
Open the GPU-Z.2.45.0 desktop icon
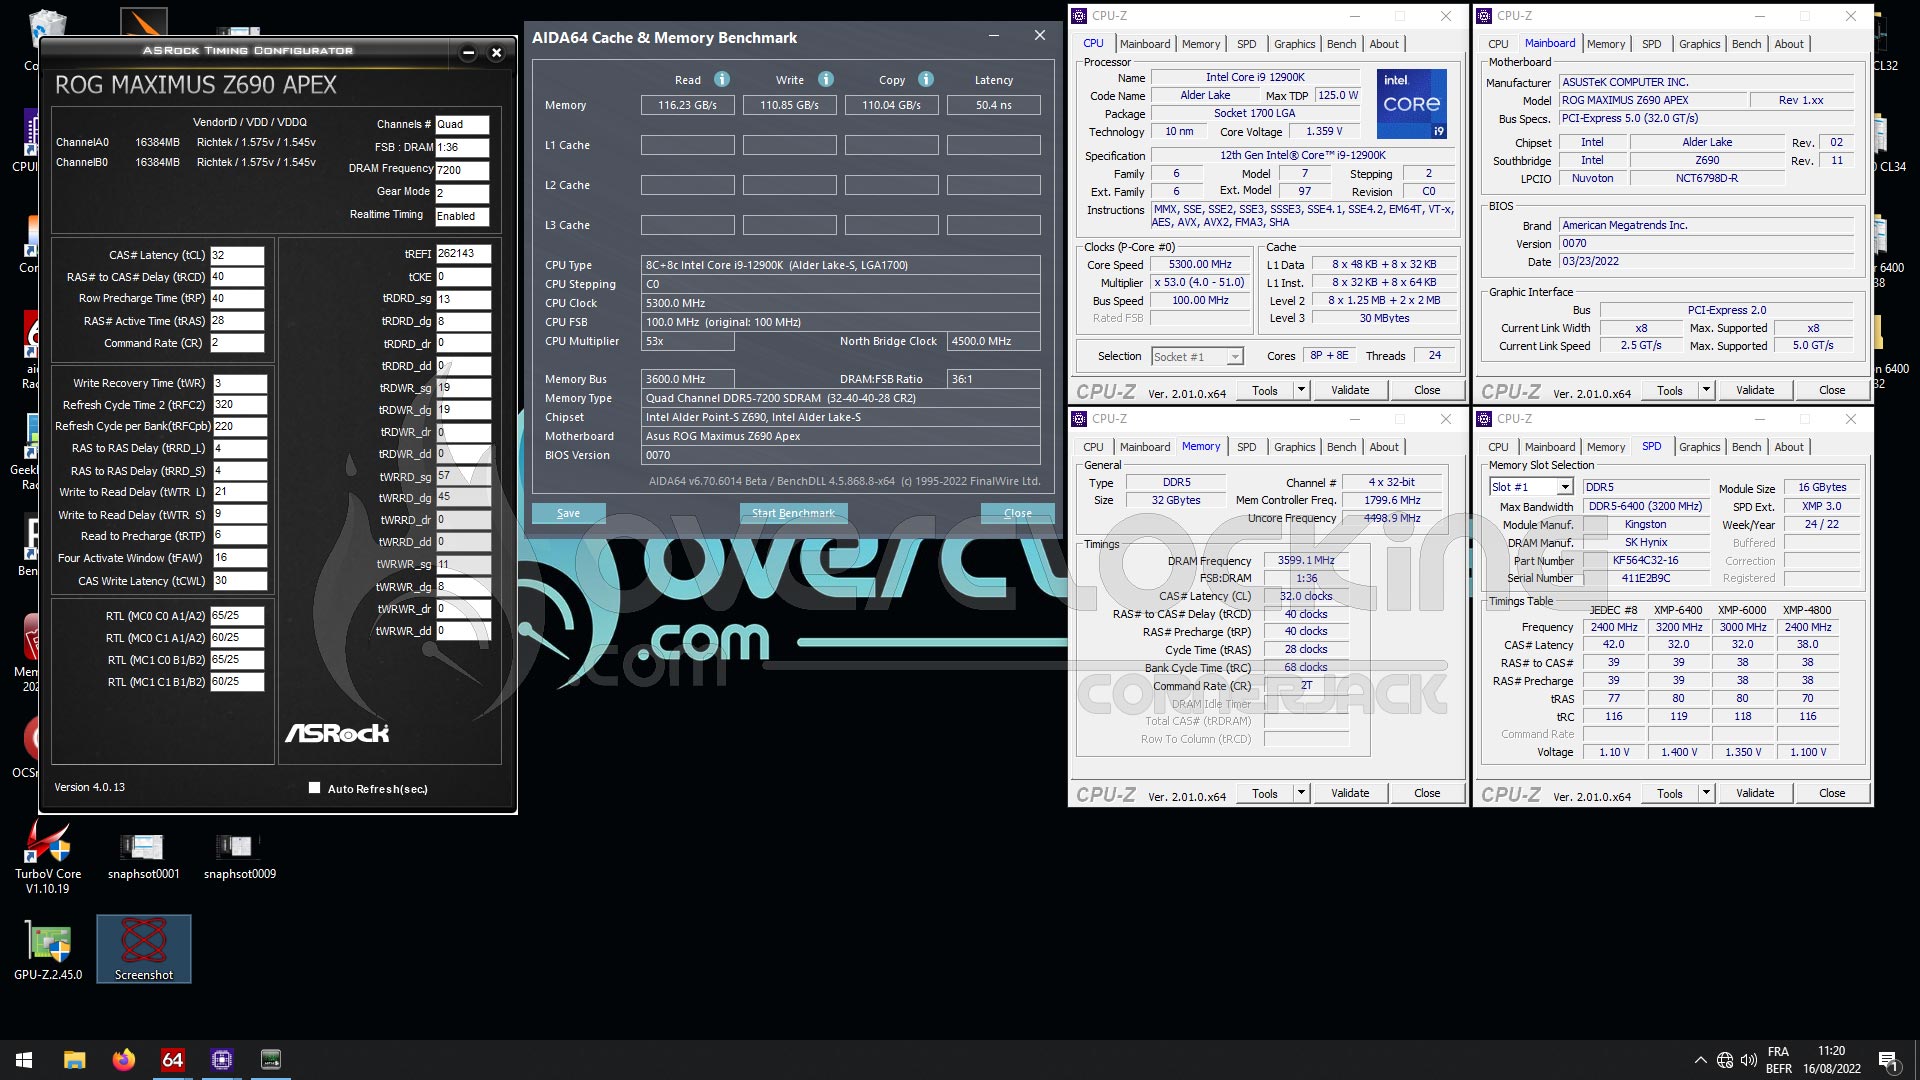[x=48, y=950]
